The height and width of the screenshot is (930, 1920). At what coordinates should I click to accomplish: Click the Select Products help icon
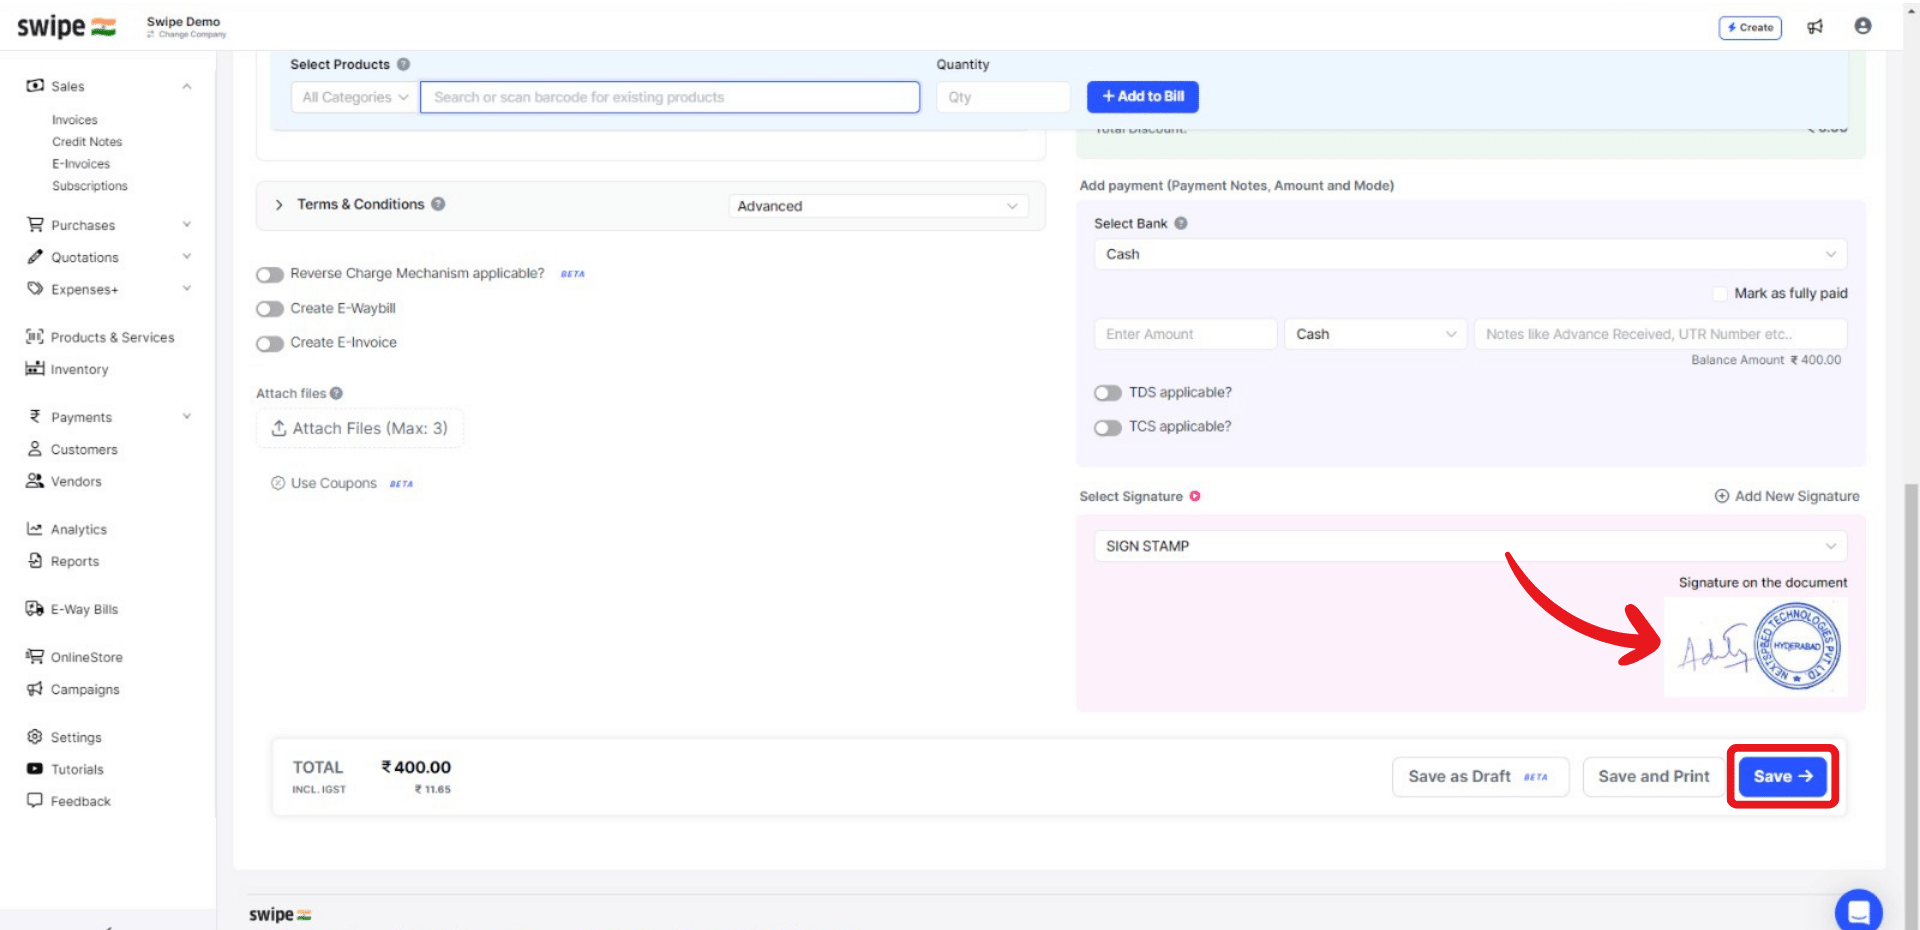tap(403, 64)
